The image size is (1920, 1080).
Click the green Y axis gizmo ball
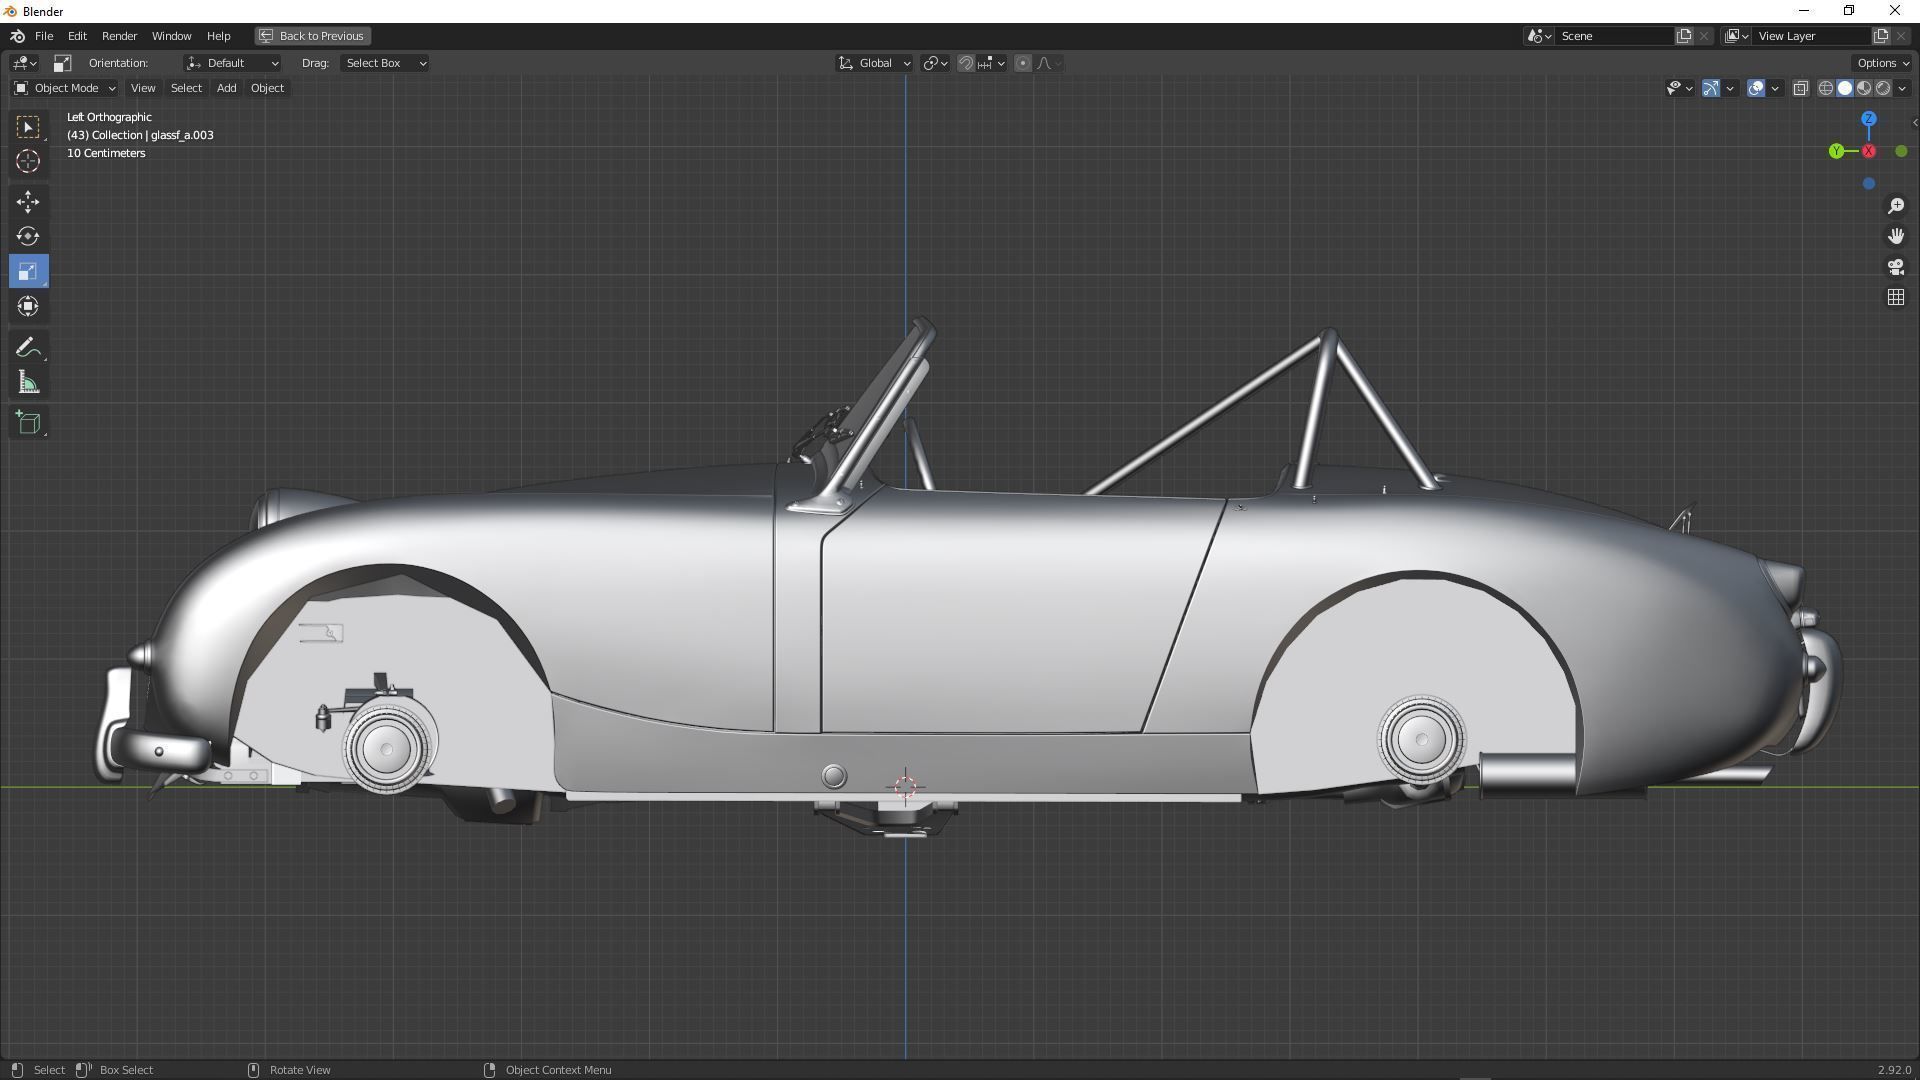point(1837,151)
